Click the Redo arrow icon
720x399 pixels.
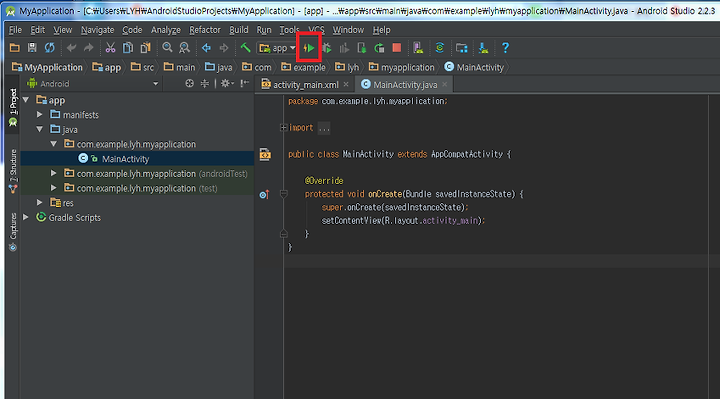pos(89,48)
